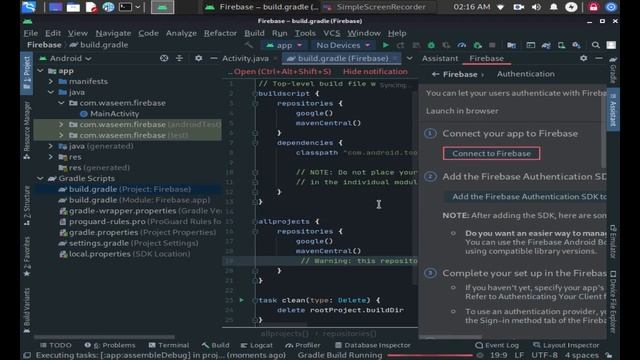The image size is (640, 360).
Task: Hide the Assistant panel with minus icon
Action: click(599, 58)
